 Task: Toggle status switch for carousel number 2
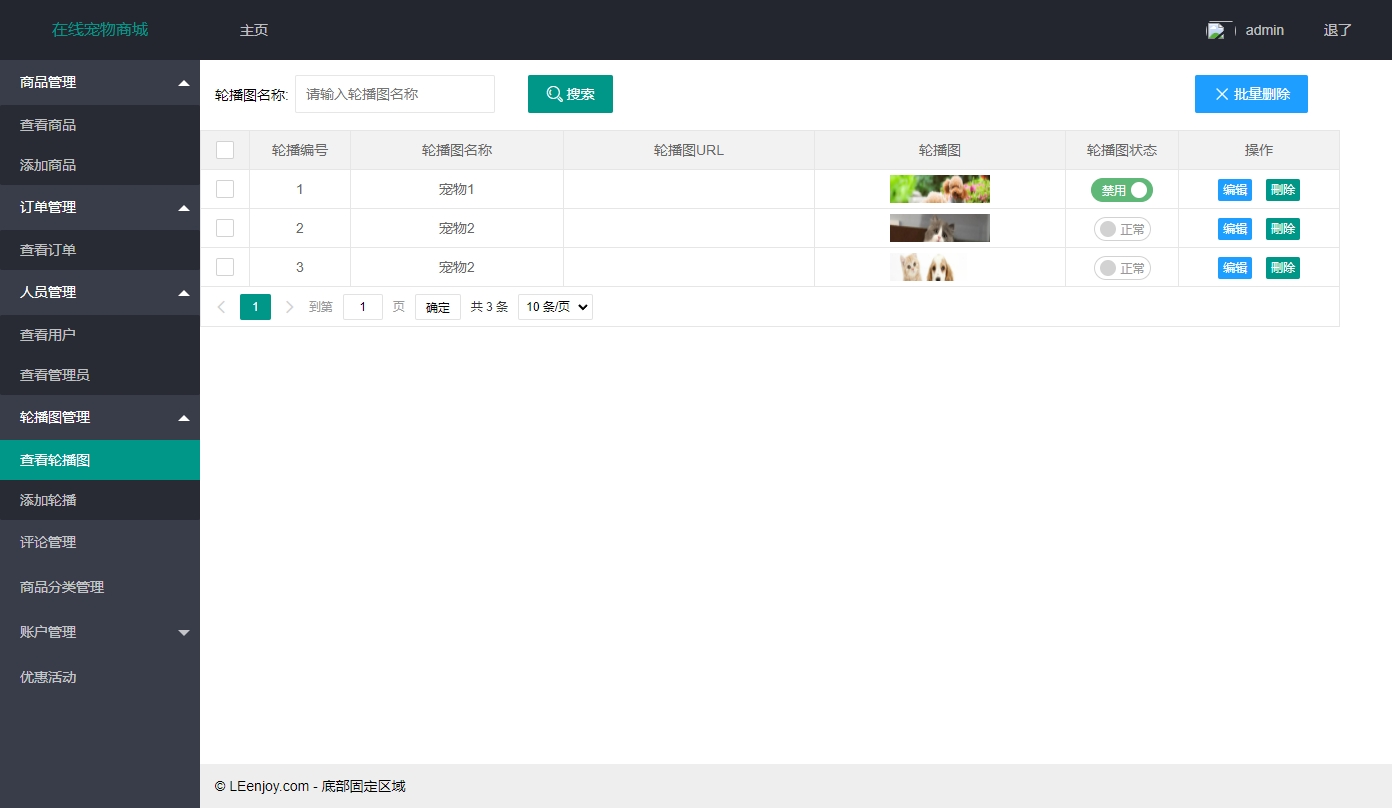1122,229
